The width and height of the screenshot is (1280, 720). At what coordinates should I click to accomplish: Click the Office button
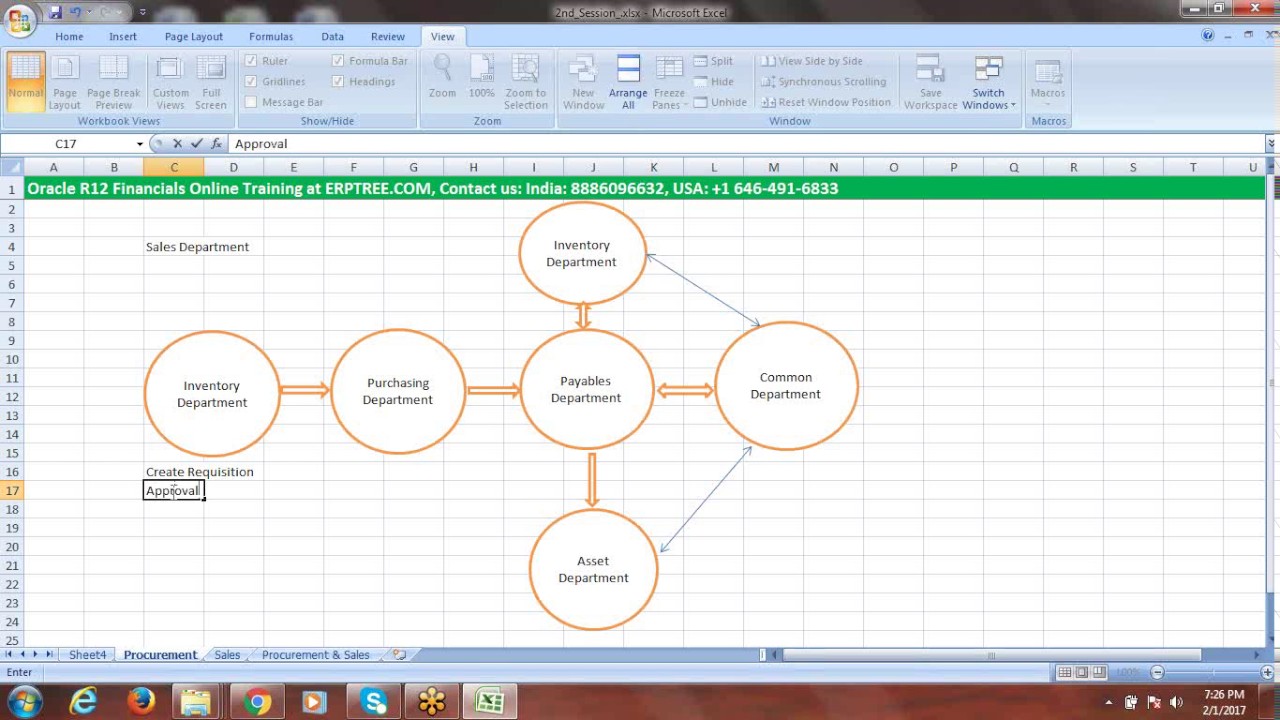coord(19,18)
